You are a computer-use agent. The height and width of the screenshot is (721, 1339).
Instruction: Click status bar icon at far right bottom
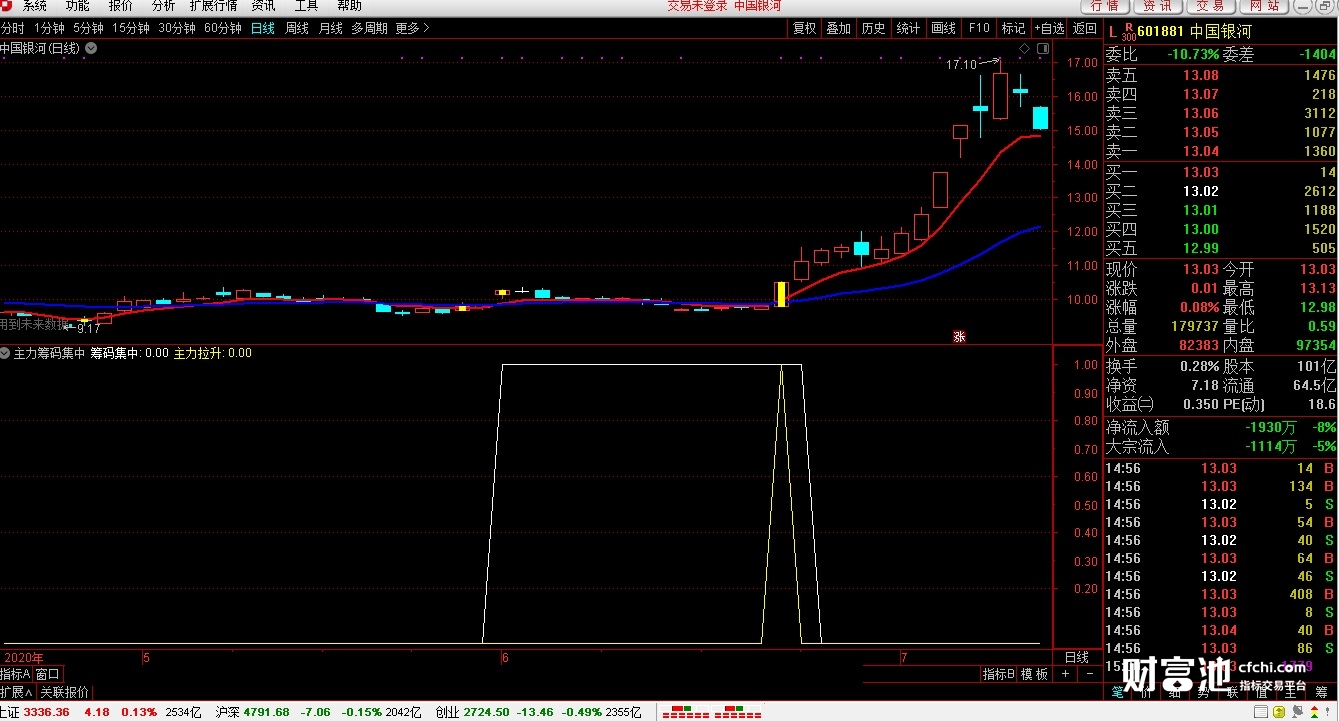click(1325, 712)
